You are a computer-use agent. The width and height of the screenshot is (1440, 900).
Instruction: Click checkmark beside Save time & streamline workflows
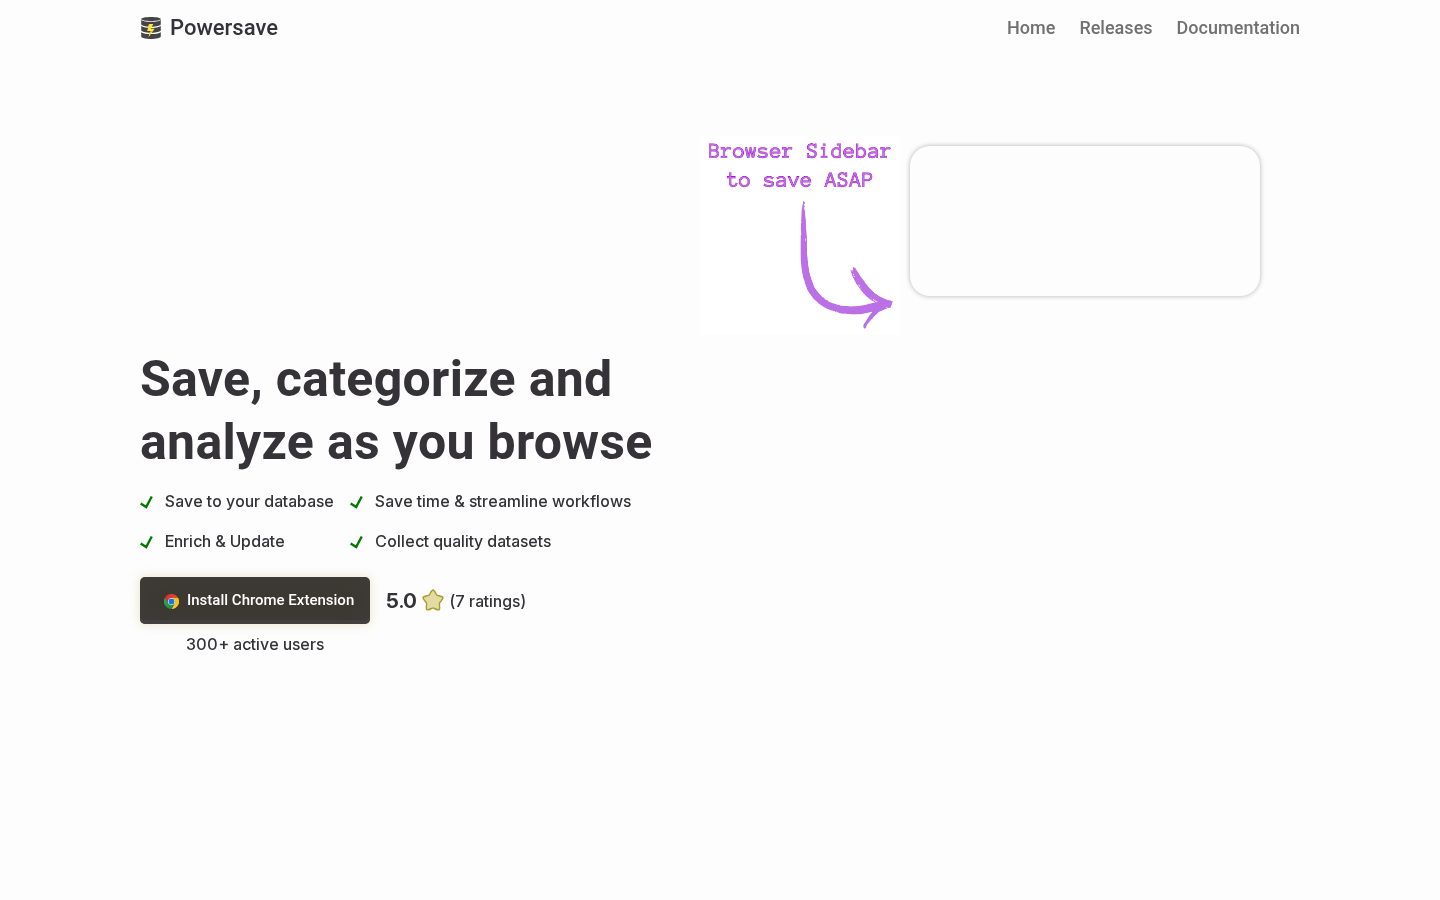tap(356, 502)
